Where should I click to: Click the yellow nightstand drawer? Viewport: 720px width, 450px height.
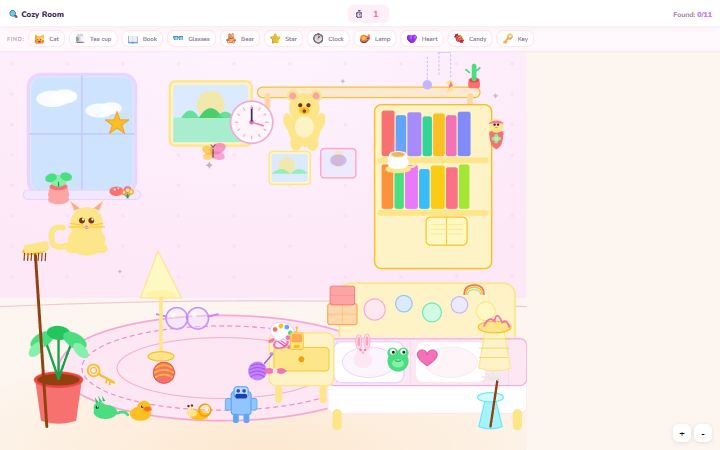[x=302, y=359]
